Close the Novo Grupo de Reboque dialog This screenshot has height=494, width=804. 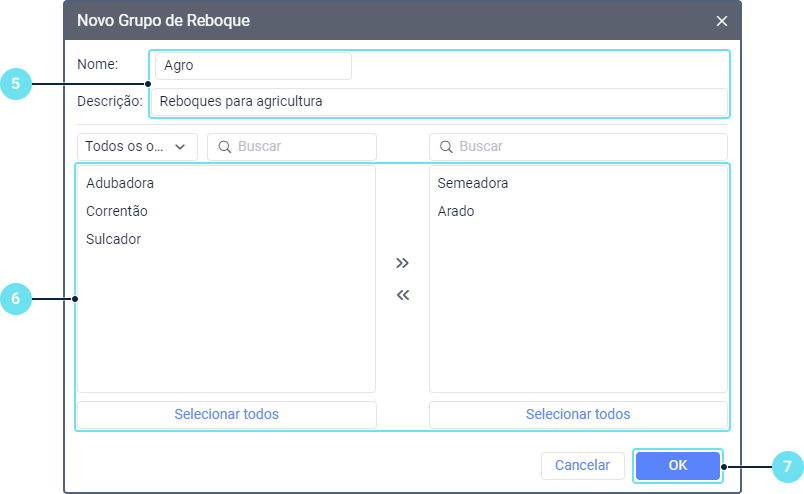(x=722, y=20)
